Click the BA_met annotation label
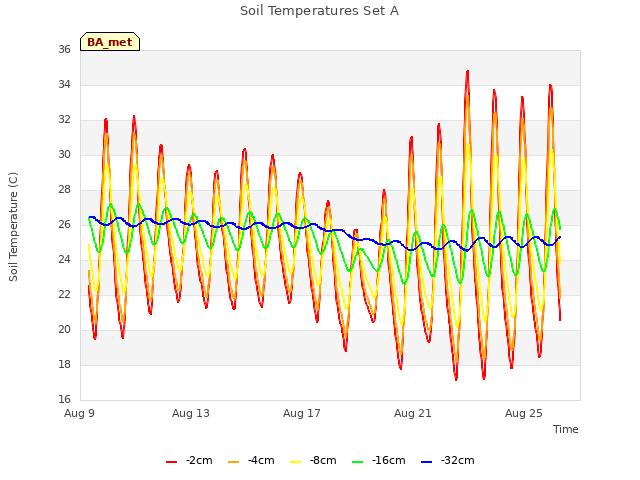Screen dimensions: 640x480 coord(110,42)
